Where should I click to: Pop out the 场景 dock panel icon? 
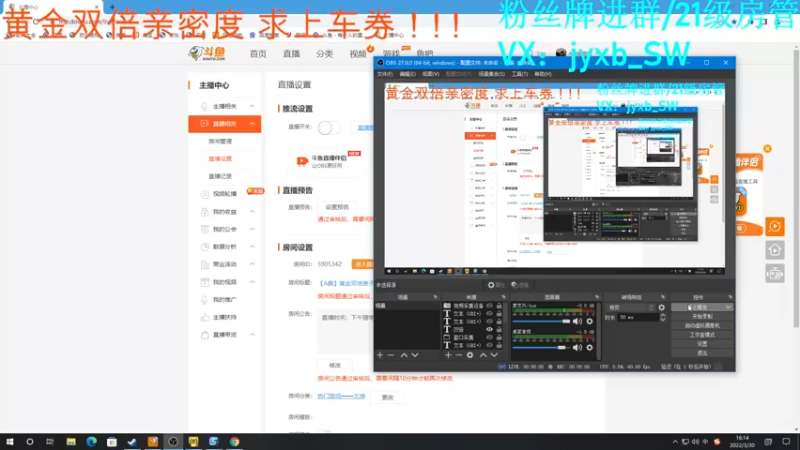coord(435,297)
